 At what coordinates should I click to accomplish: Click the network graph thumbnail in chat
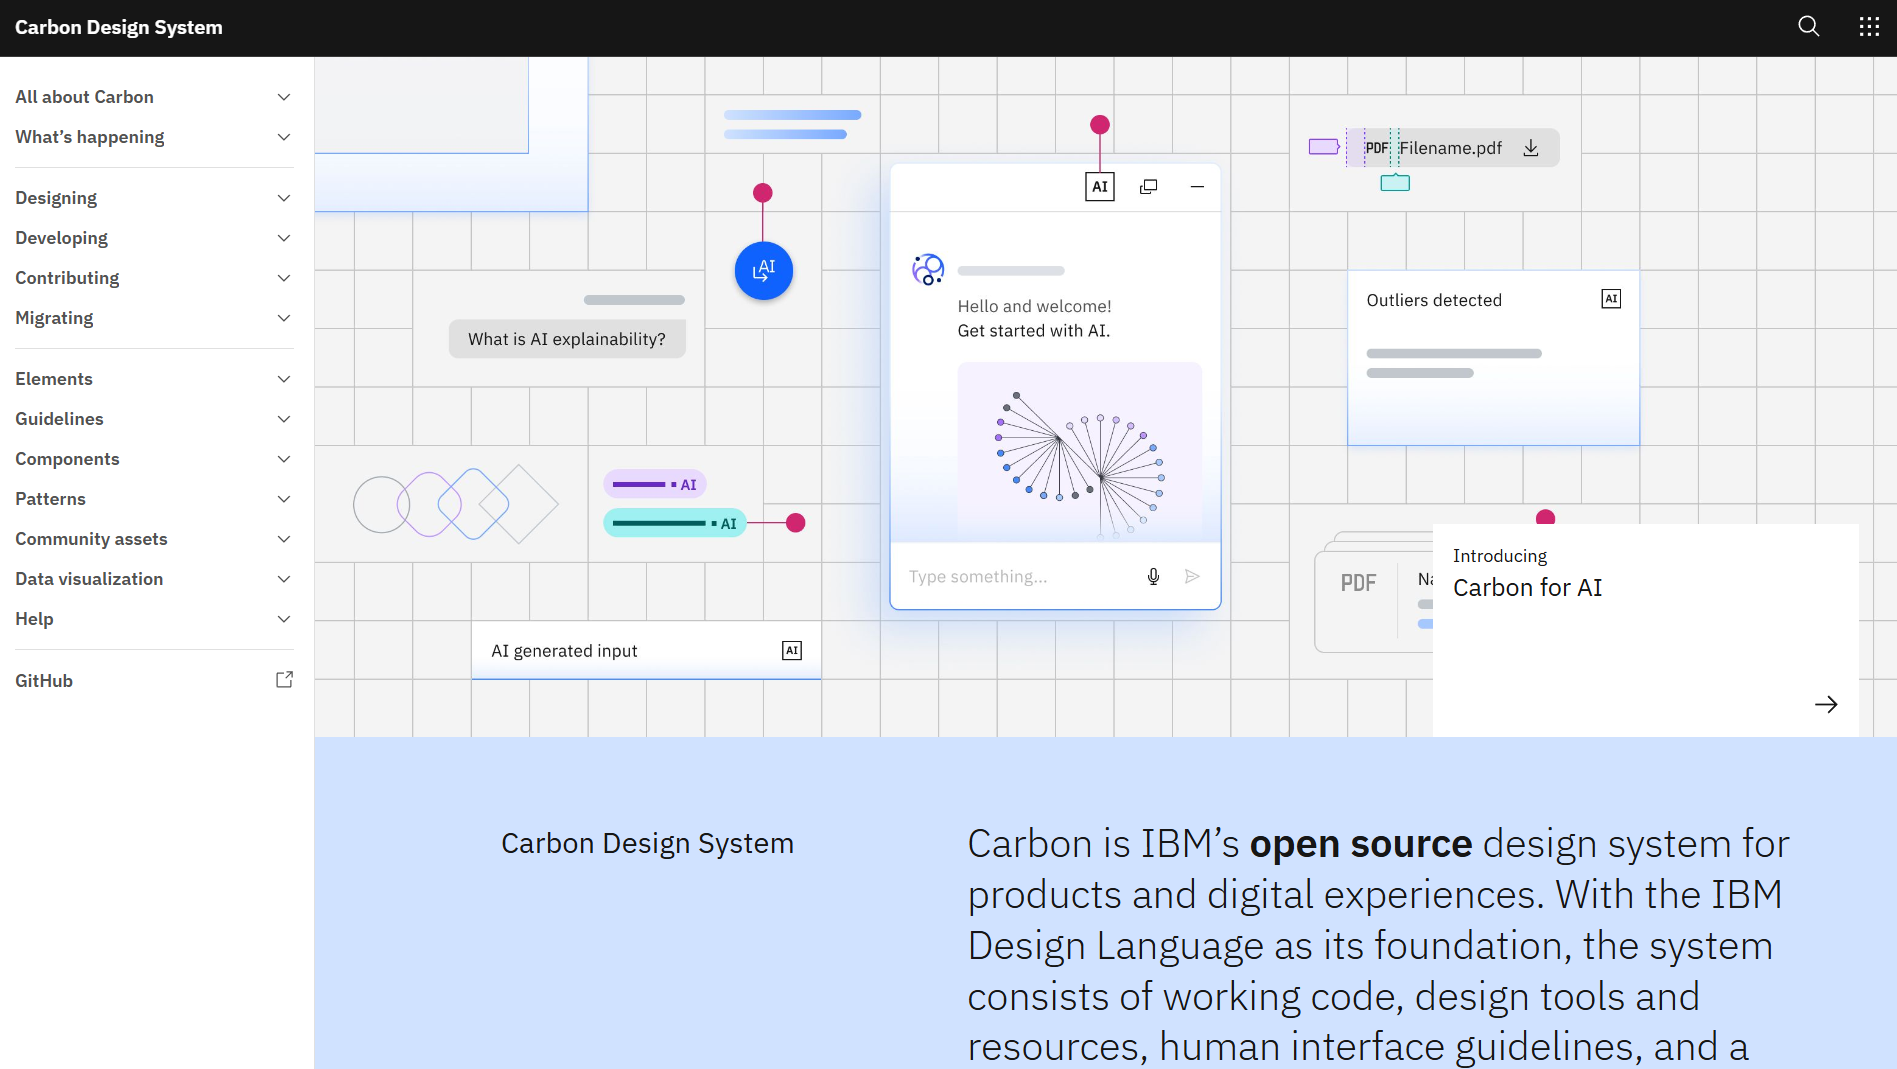coord(1080,452)
